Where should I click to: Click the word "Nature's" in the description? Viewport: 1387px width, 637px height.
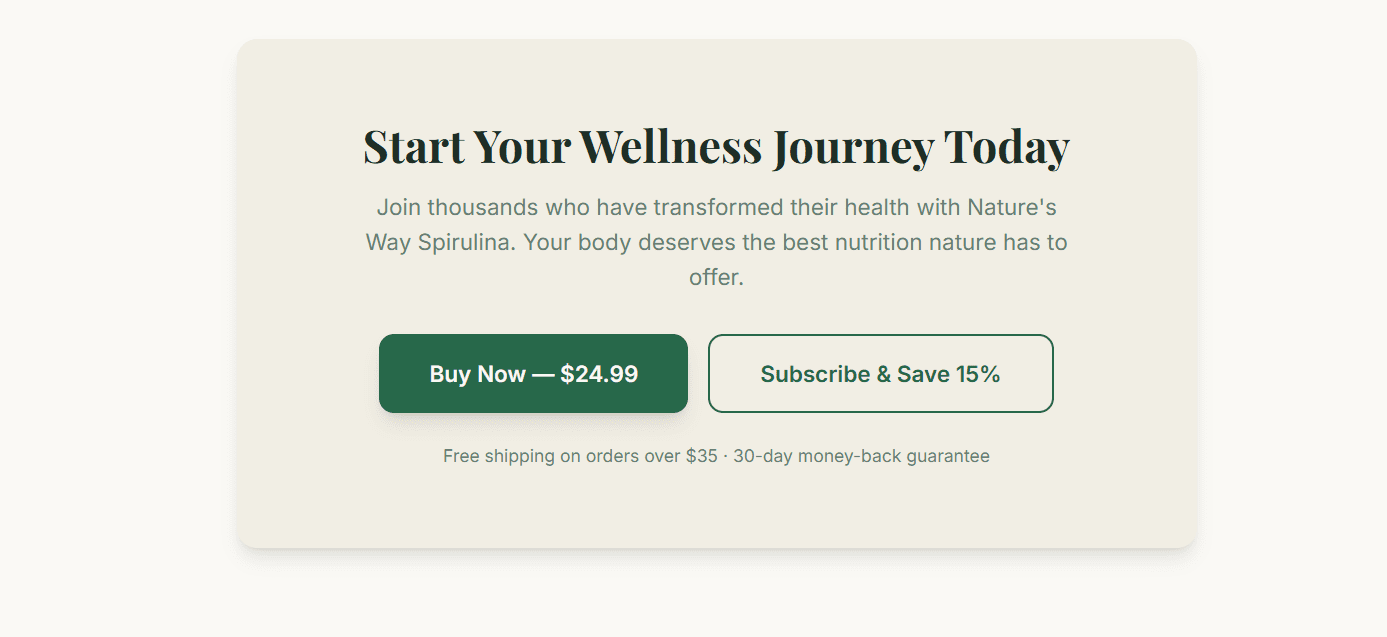point(1012,208)
